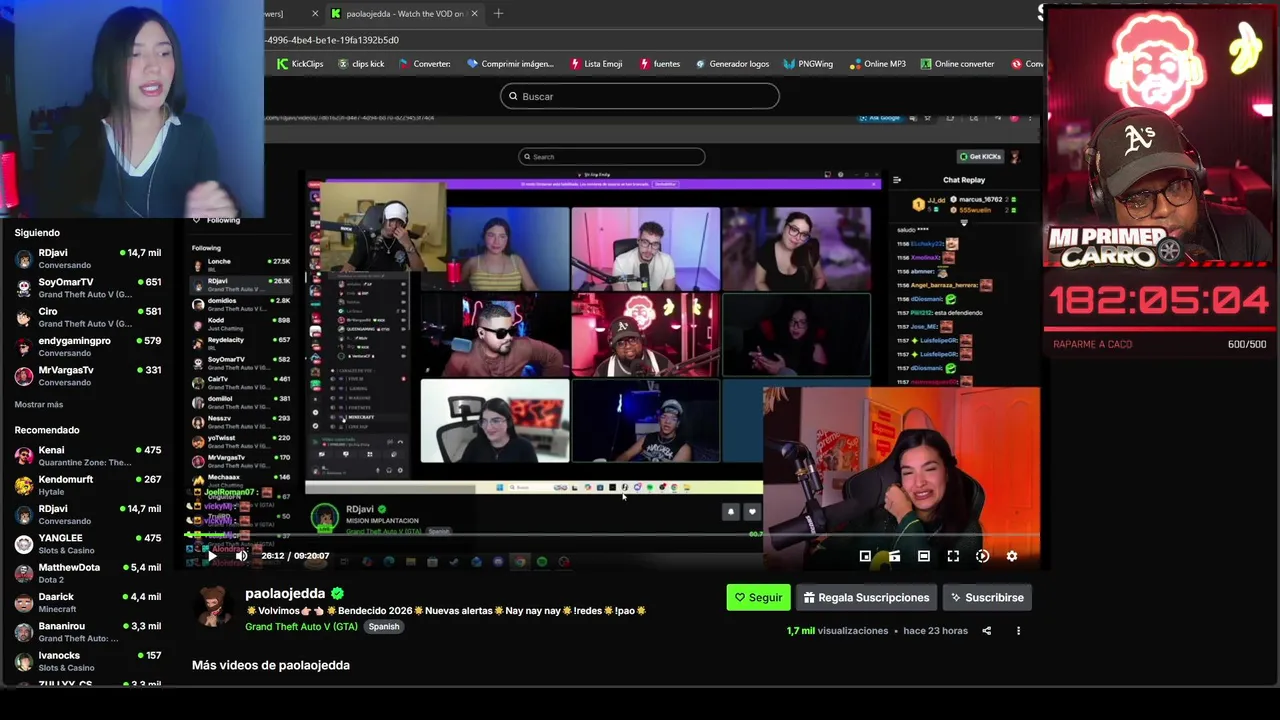
Task: Click the 1,7 mil visualizaciones text
Action: pyautogui.click(x=837, y=631)
